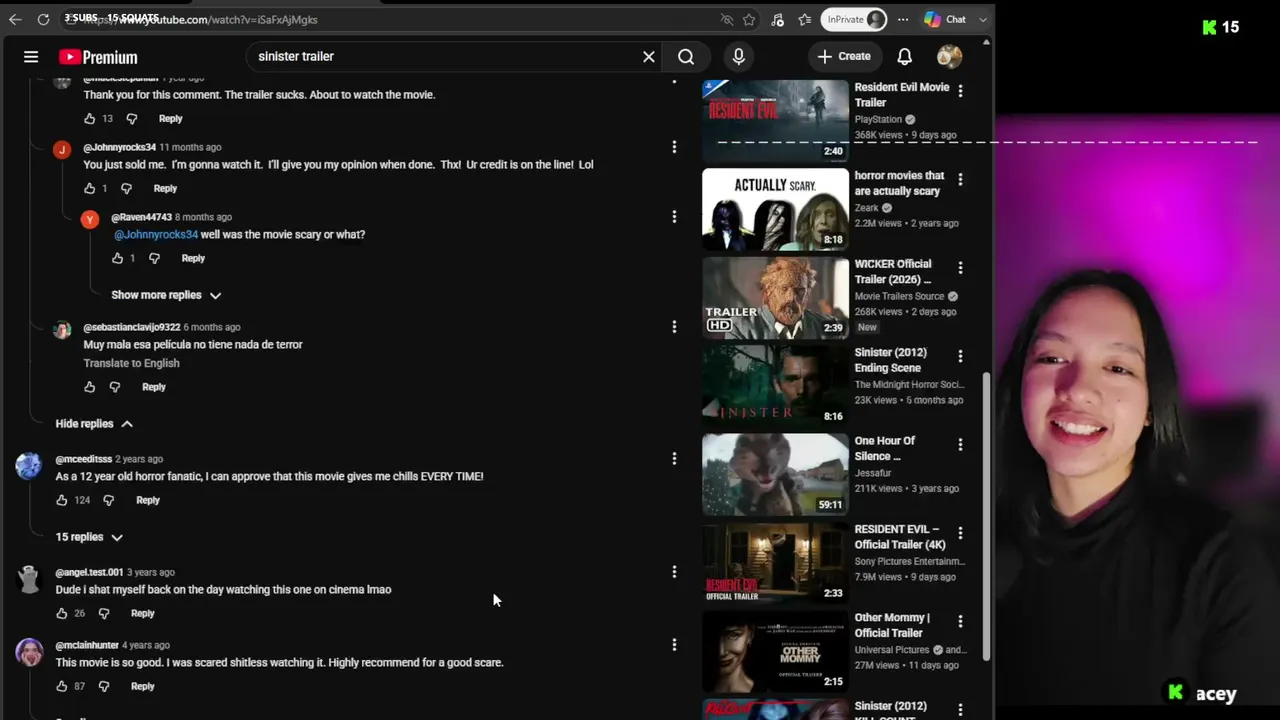Viewport: 1280px width, 720px height.
Task: Expand Show more replies
Action: (166, 295)
